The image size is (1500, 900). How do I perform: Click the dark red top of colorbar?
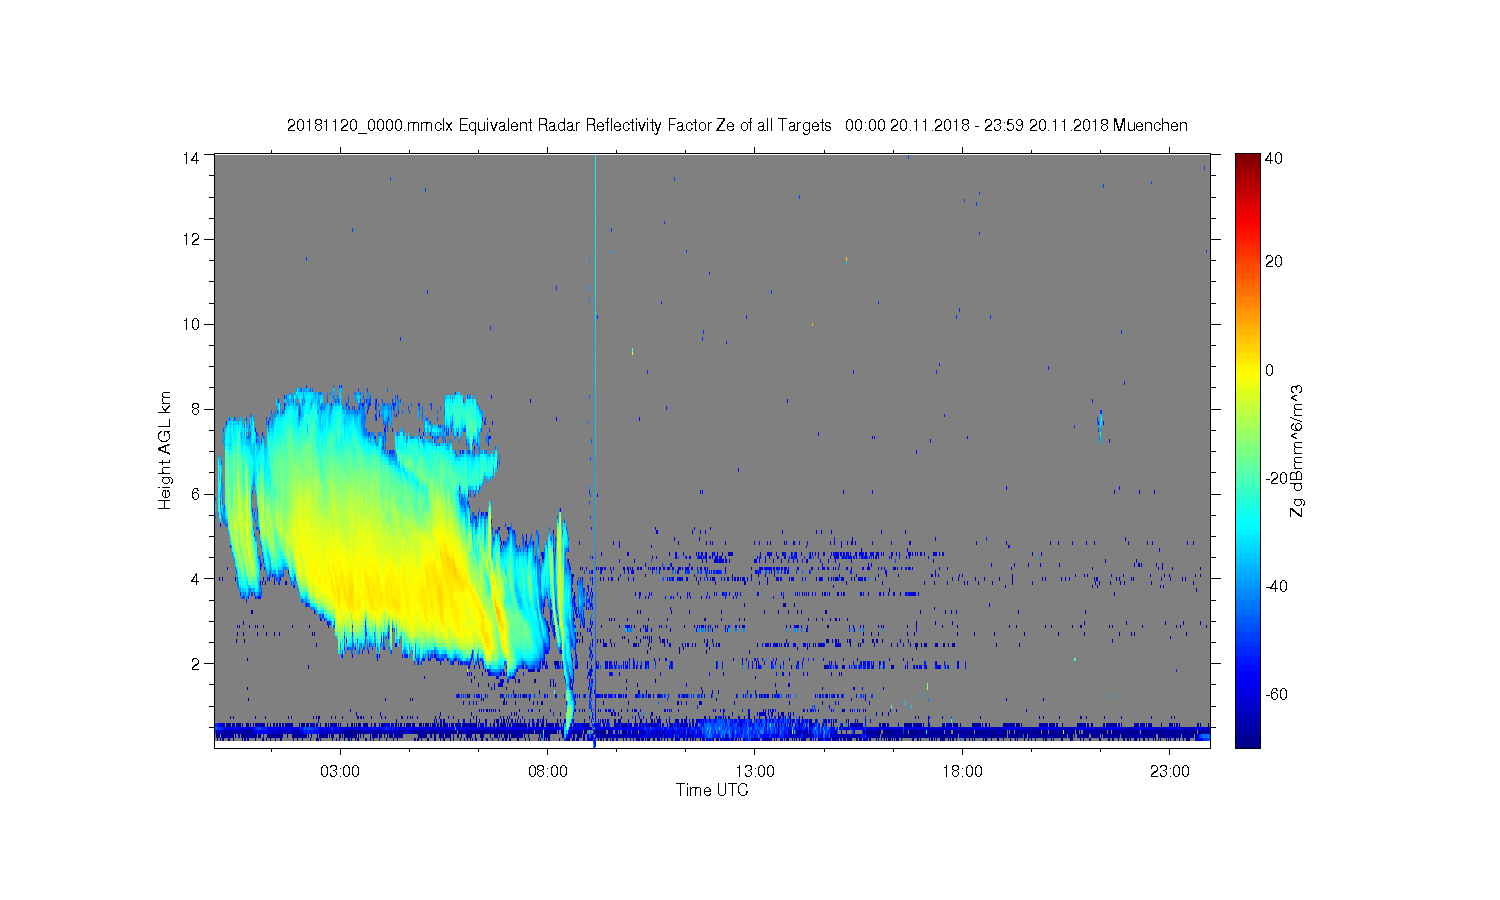[1247, 160]
